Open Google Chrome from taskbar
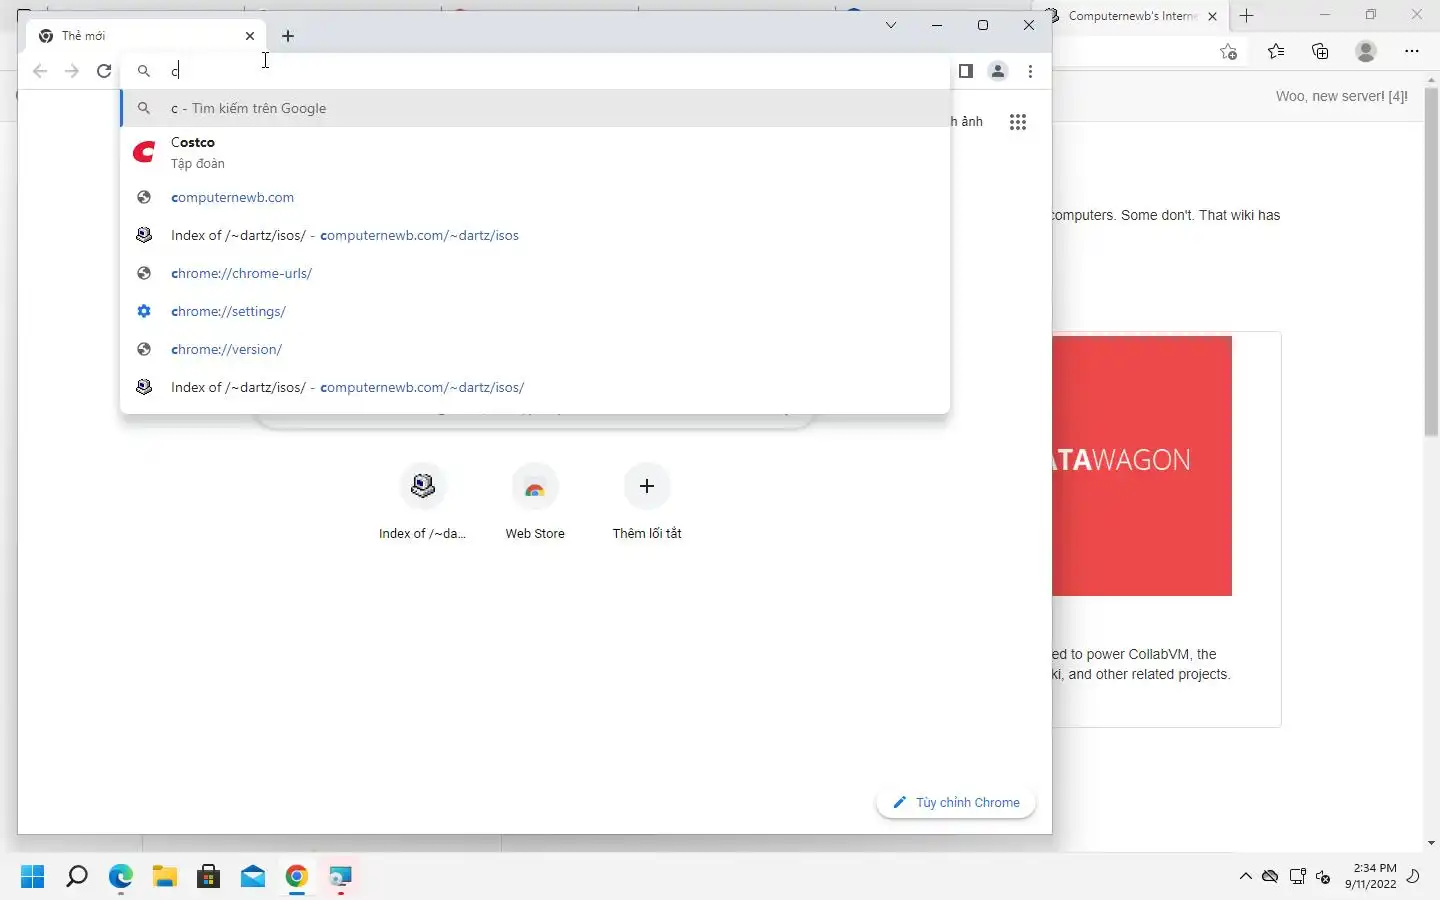 [297, 877]
